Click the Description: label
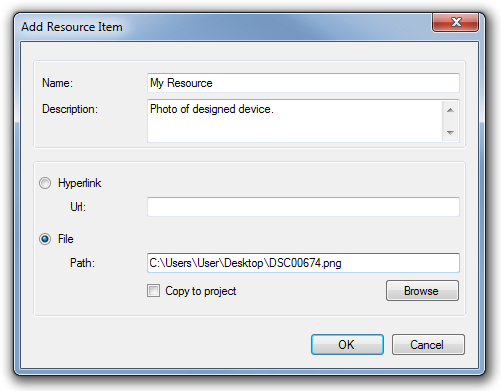This screenshot has width=501, height=391. point(70,109)
